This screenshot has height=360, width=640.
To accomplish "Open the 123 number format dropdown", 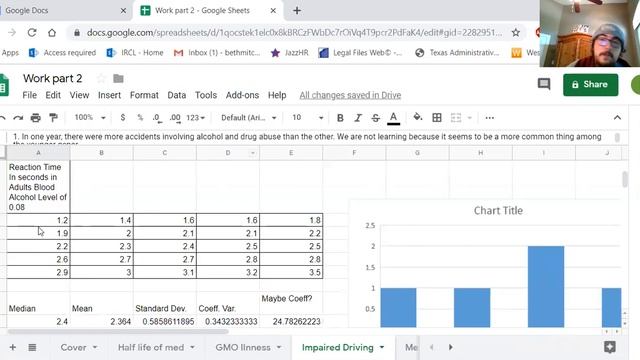I will coord(196,118).
